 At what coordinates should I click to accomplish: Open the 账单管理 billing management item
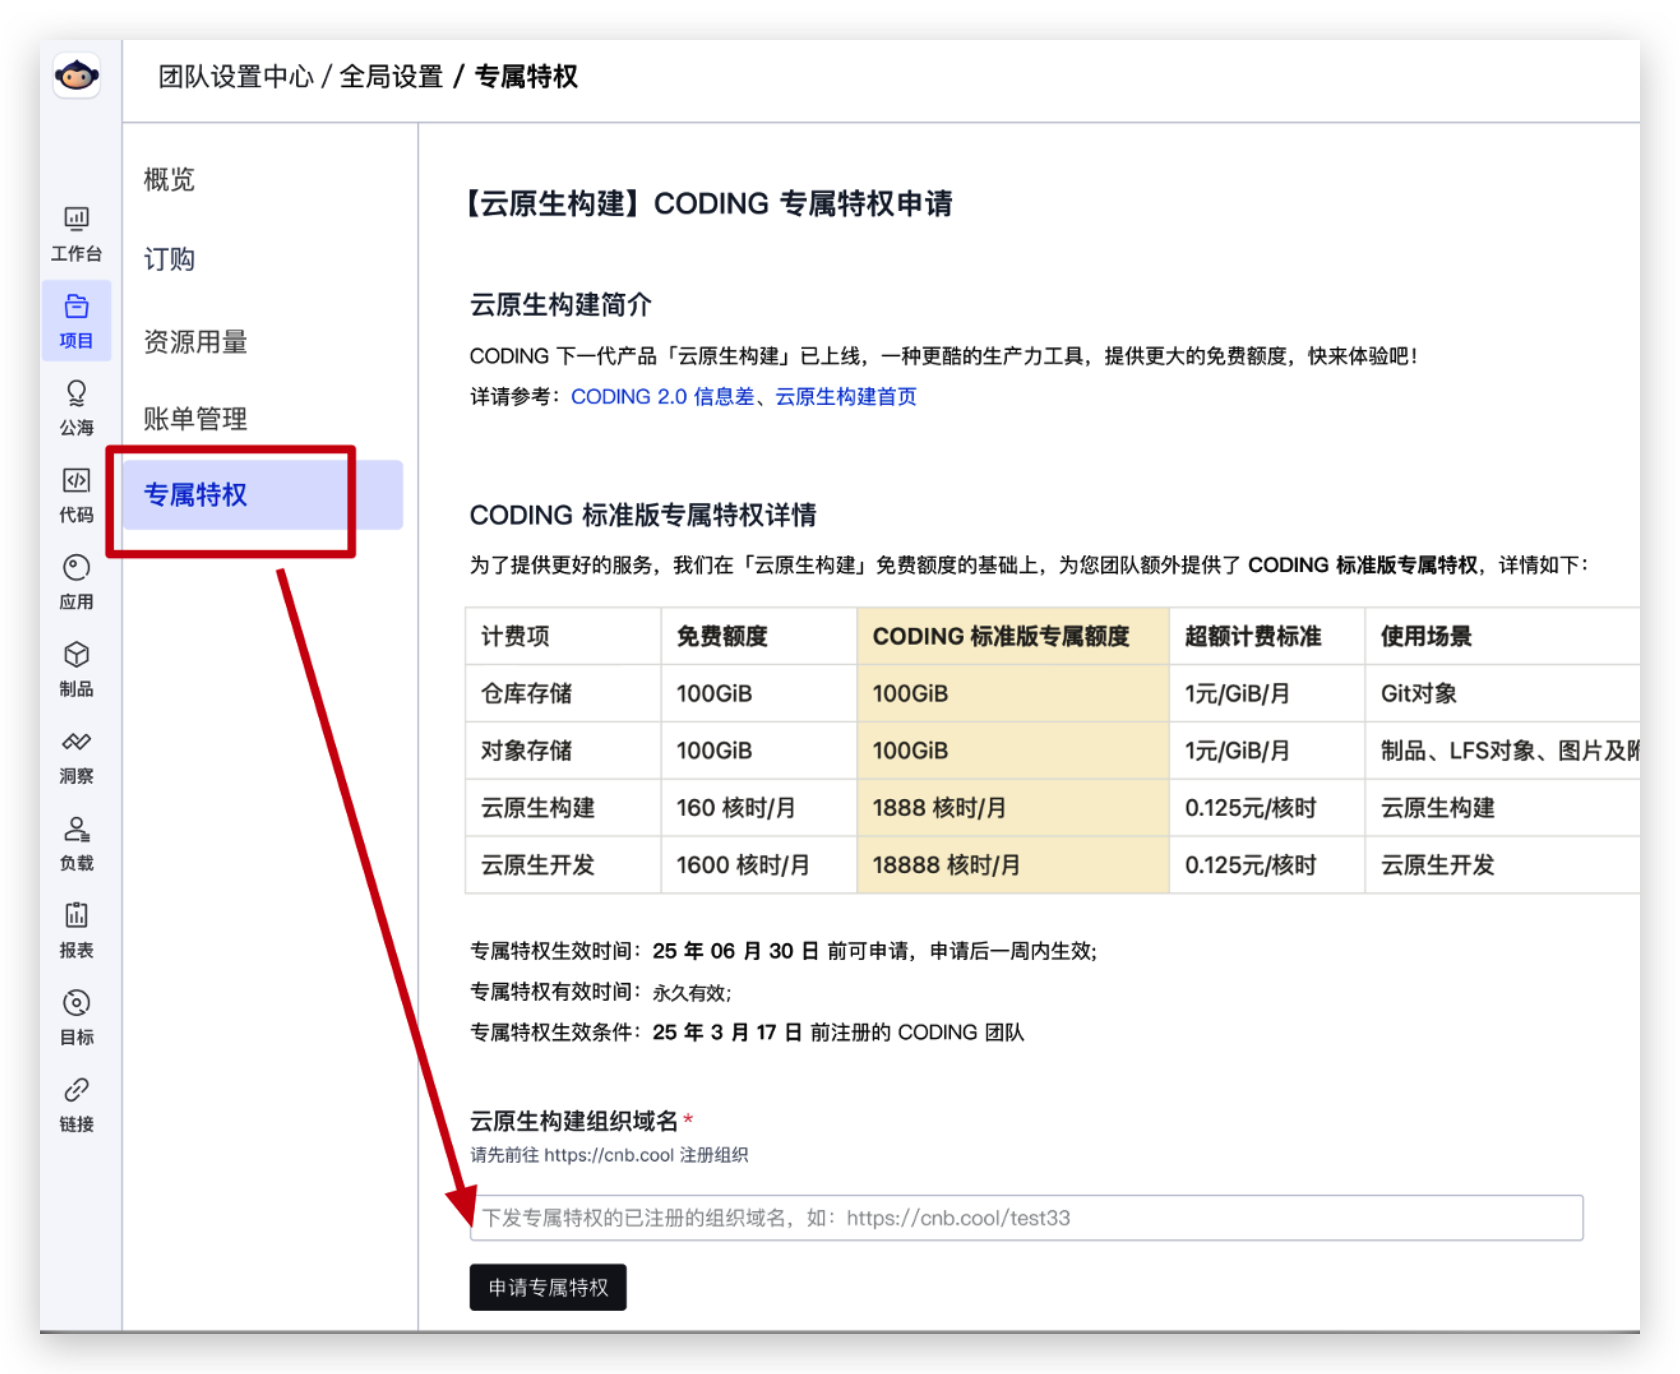(x=196, y=419)
